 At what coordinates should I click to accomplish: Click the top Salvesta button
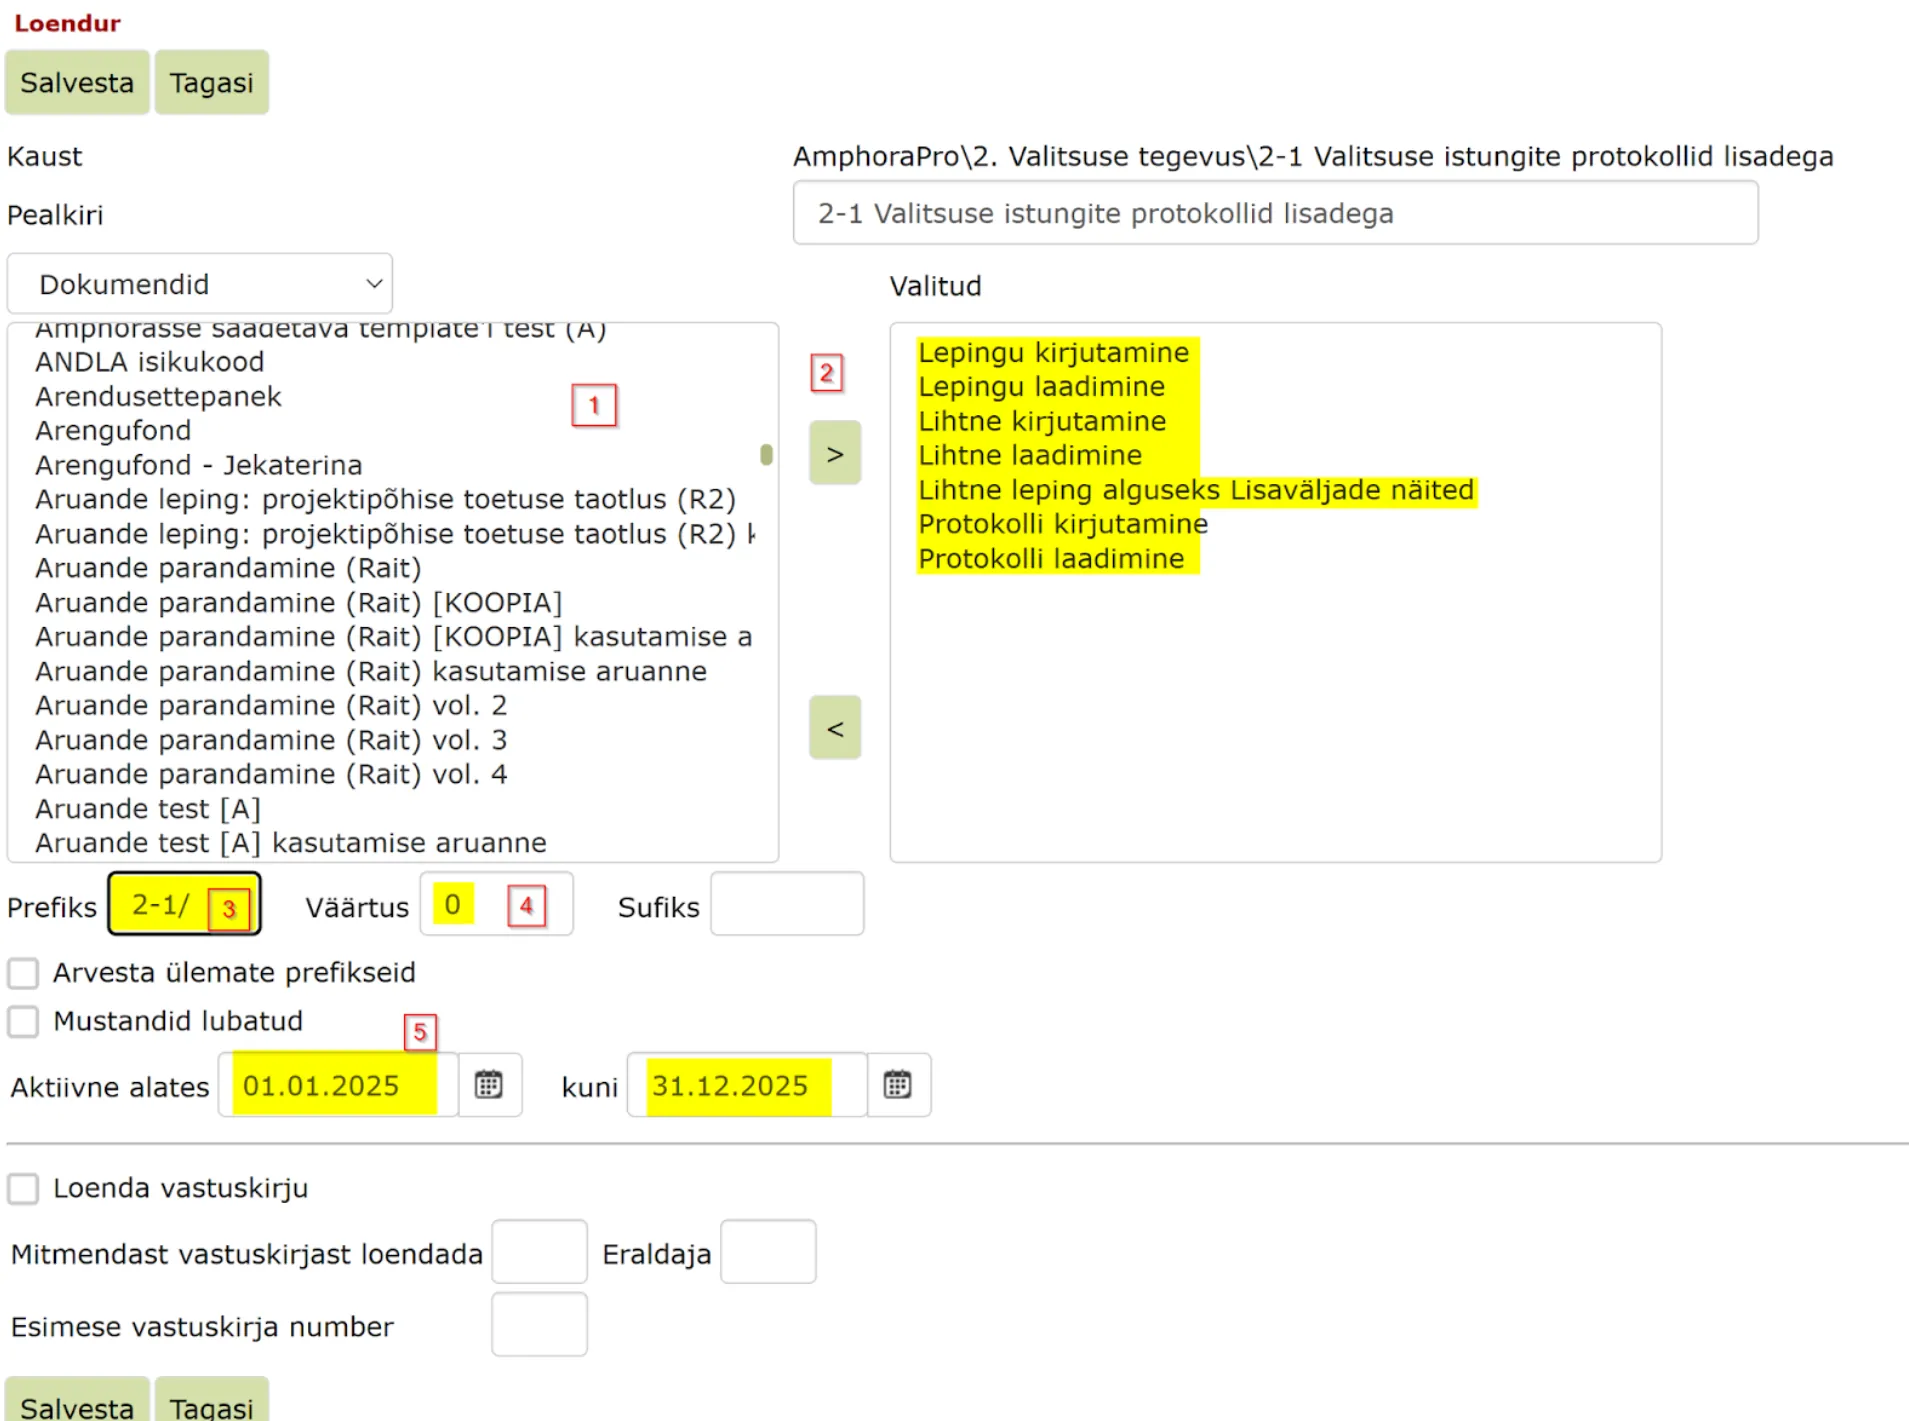coord(77,82)
